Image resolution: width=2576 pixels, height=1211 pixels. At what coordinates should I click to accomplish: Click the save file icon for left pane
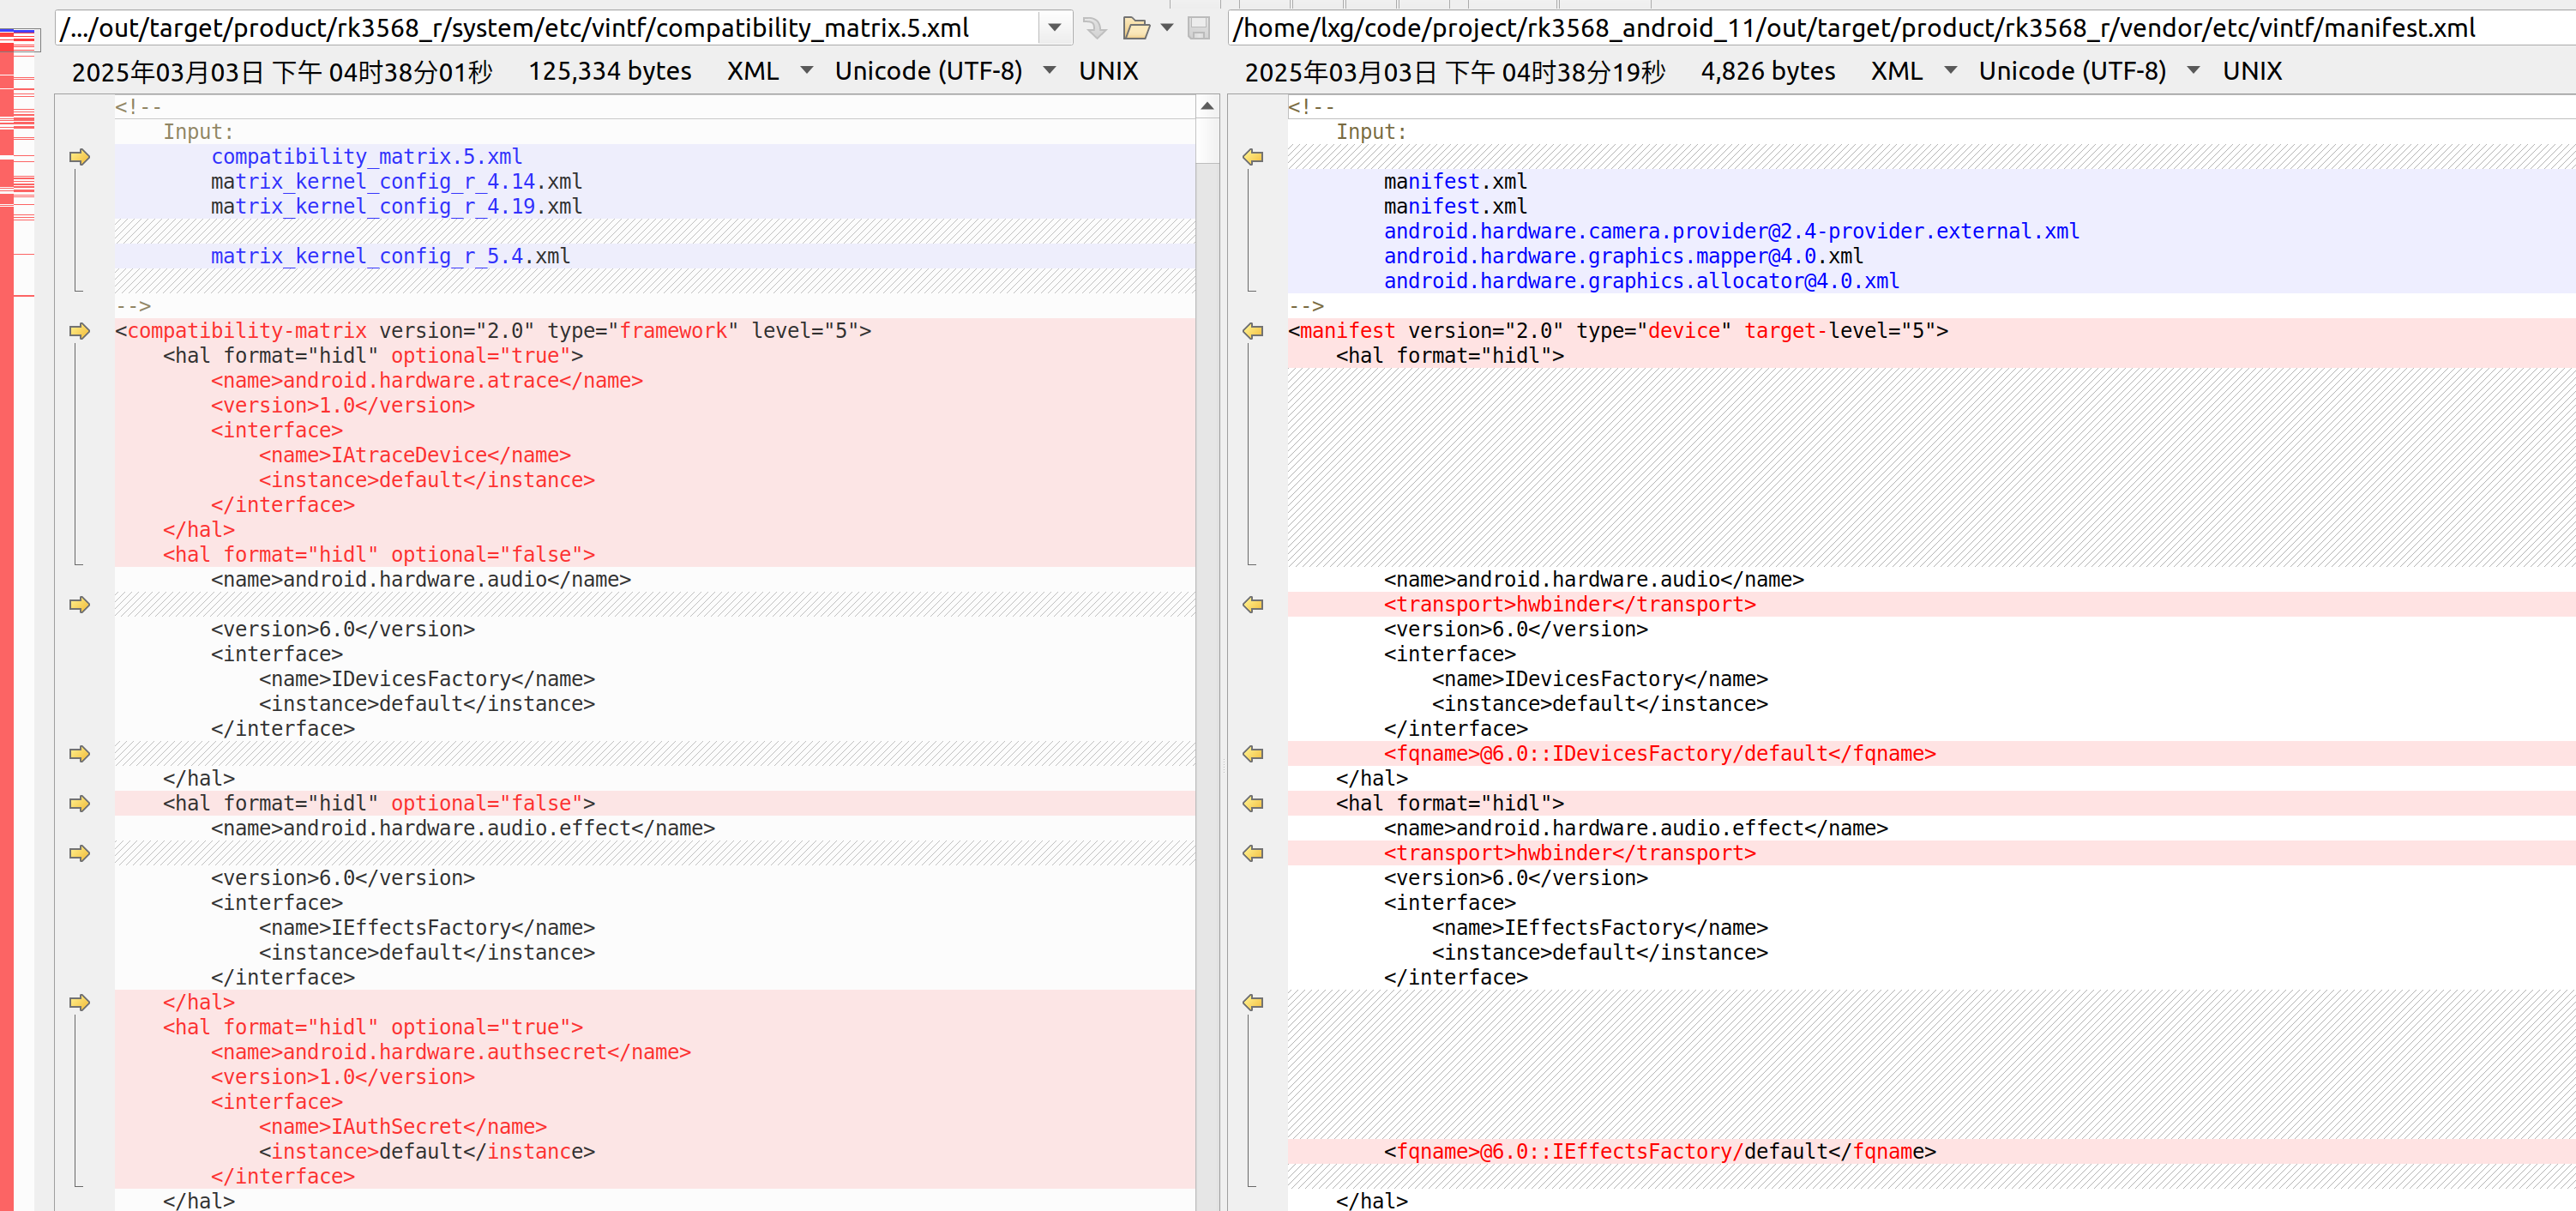click(1199, 28)
